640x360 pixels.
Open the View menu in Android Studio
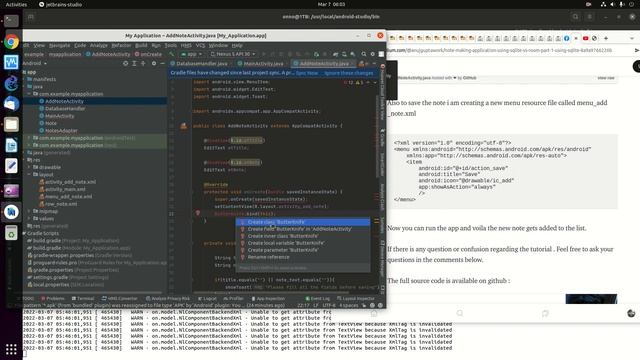point(39,45)
